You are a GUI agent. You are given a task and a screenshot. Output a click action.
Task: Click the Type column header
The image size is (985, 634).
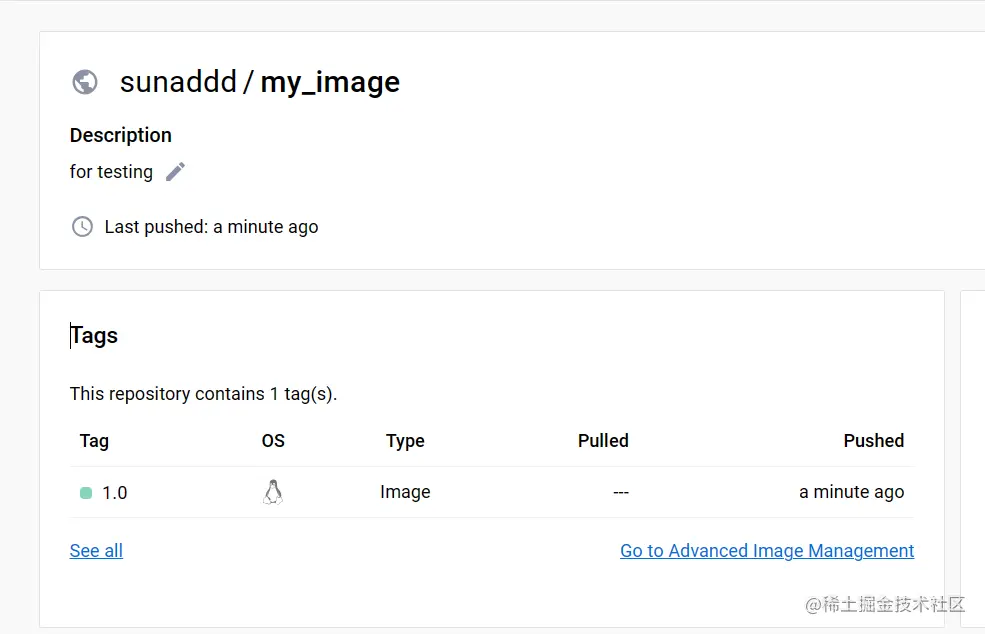tap(405, 441)
